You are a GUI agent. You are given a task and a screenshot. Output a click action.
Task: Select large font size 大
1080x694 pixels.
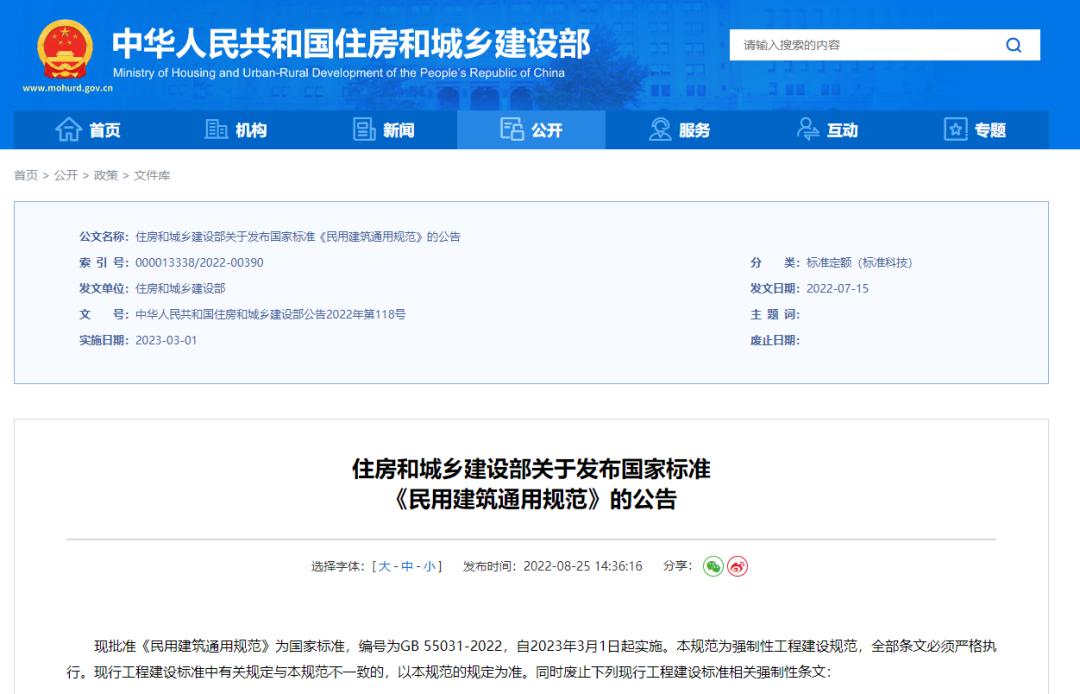380,565
